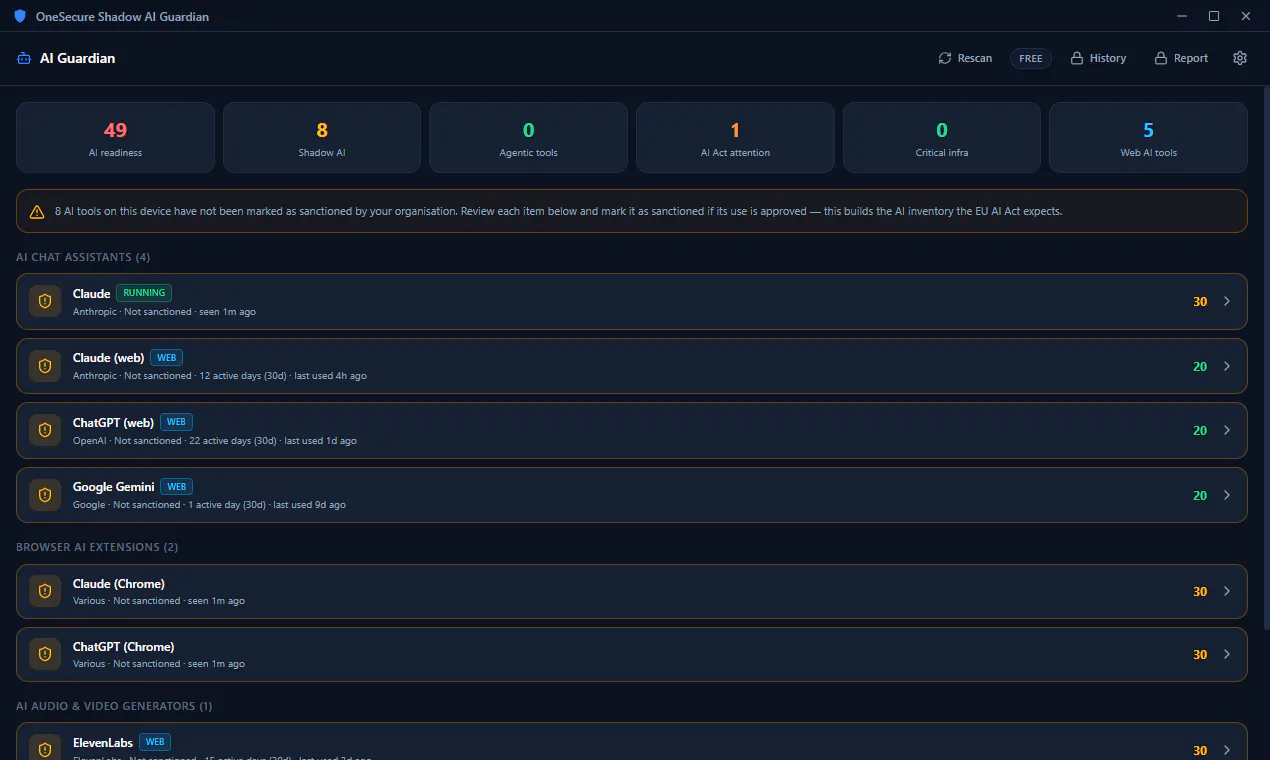The image size is (1270, 760).
Task: Expand the Claude RUNNING row chevron
Action: click(x=1227, y=301)
